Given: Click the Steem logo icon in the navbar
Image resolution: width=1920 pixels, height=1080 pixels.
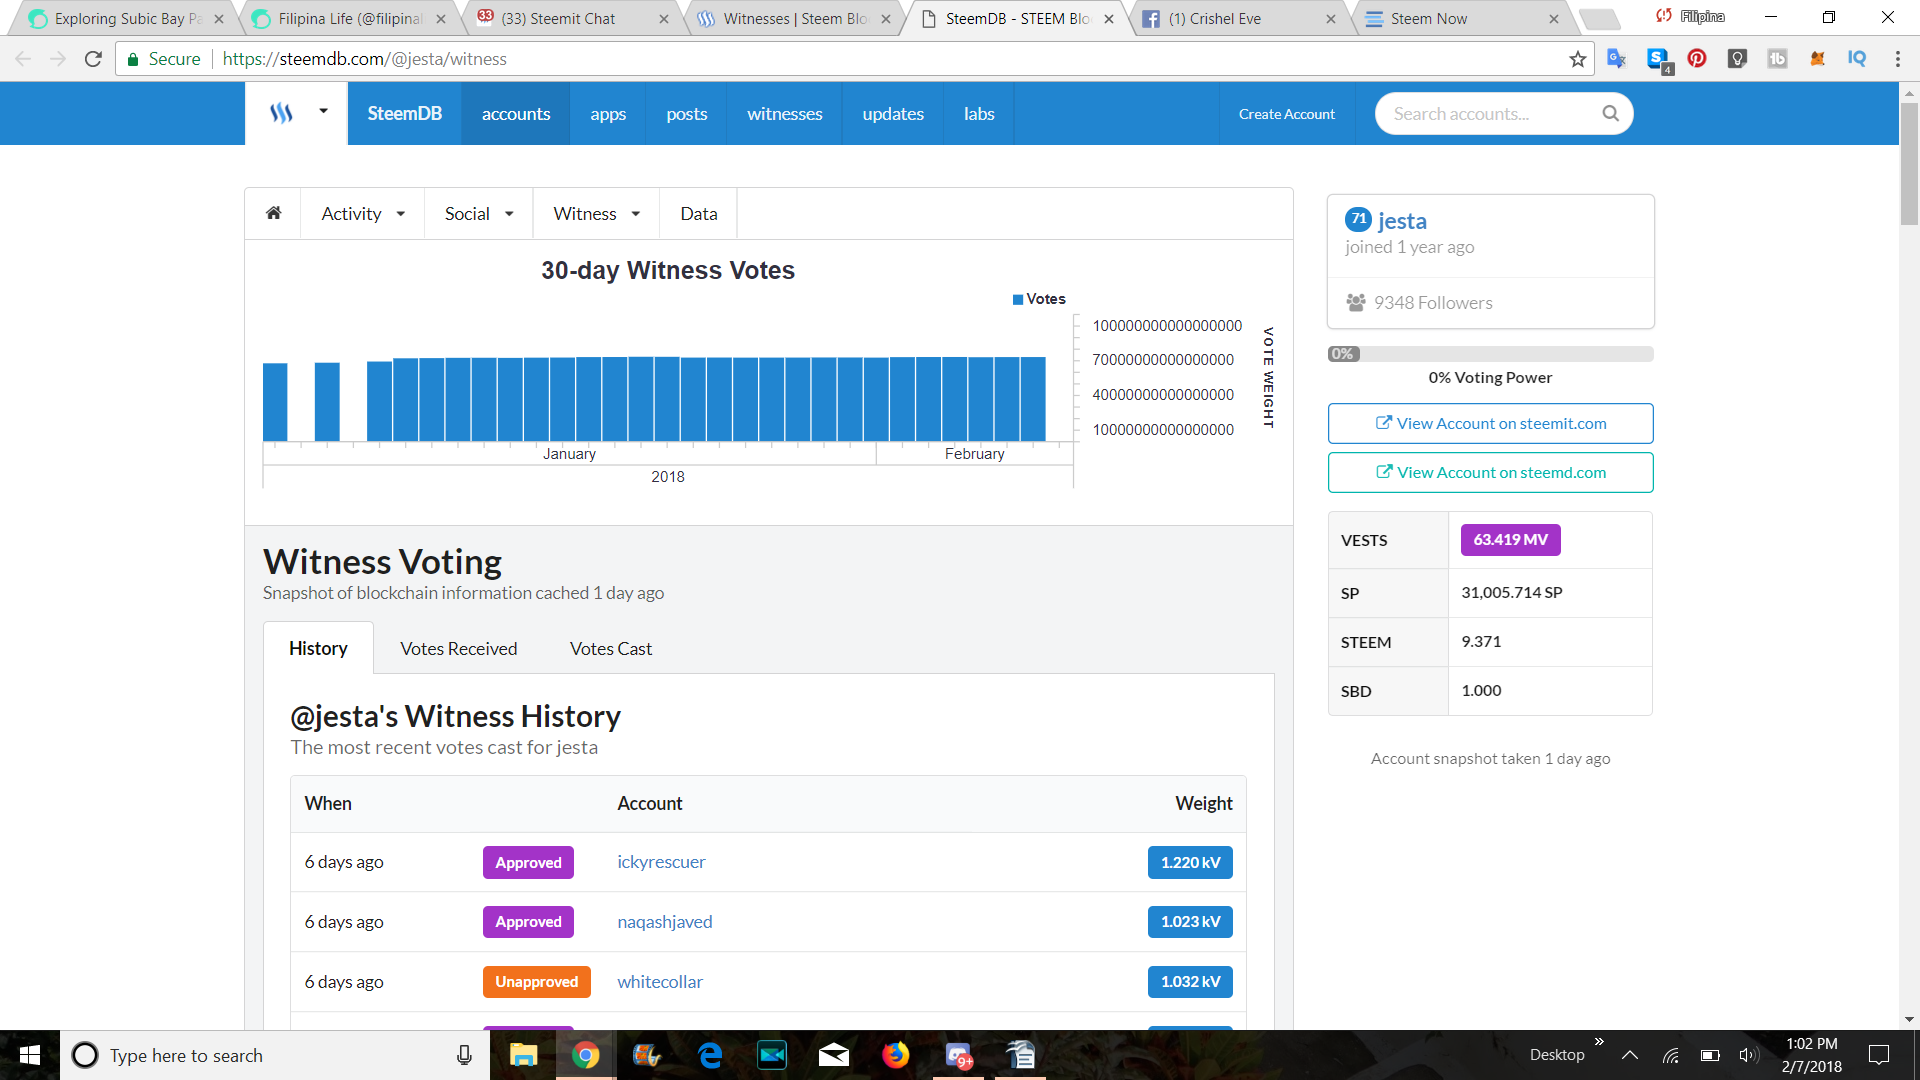Looking at the screenshot, I should point(282,113).
